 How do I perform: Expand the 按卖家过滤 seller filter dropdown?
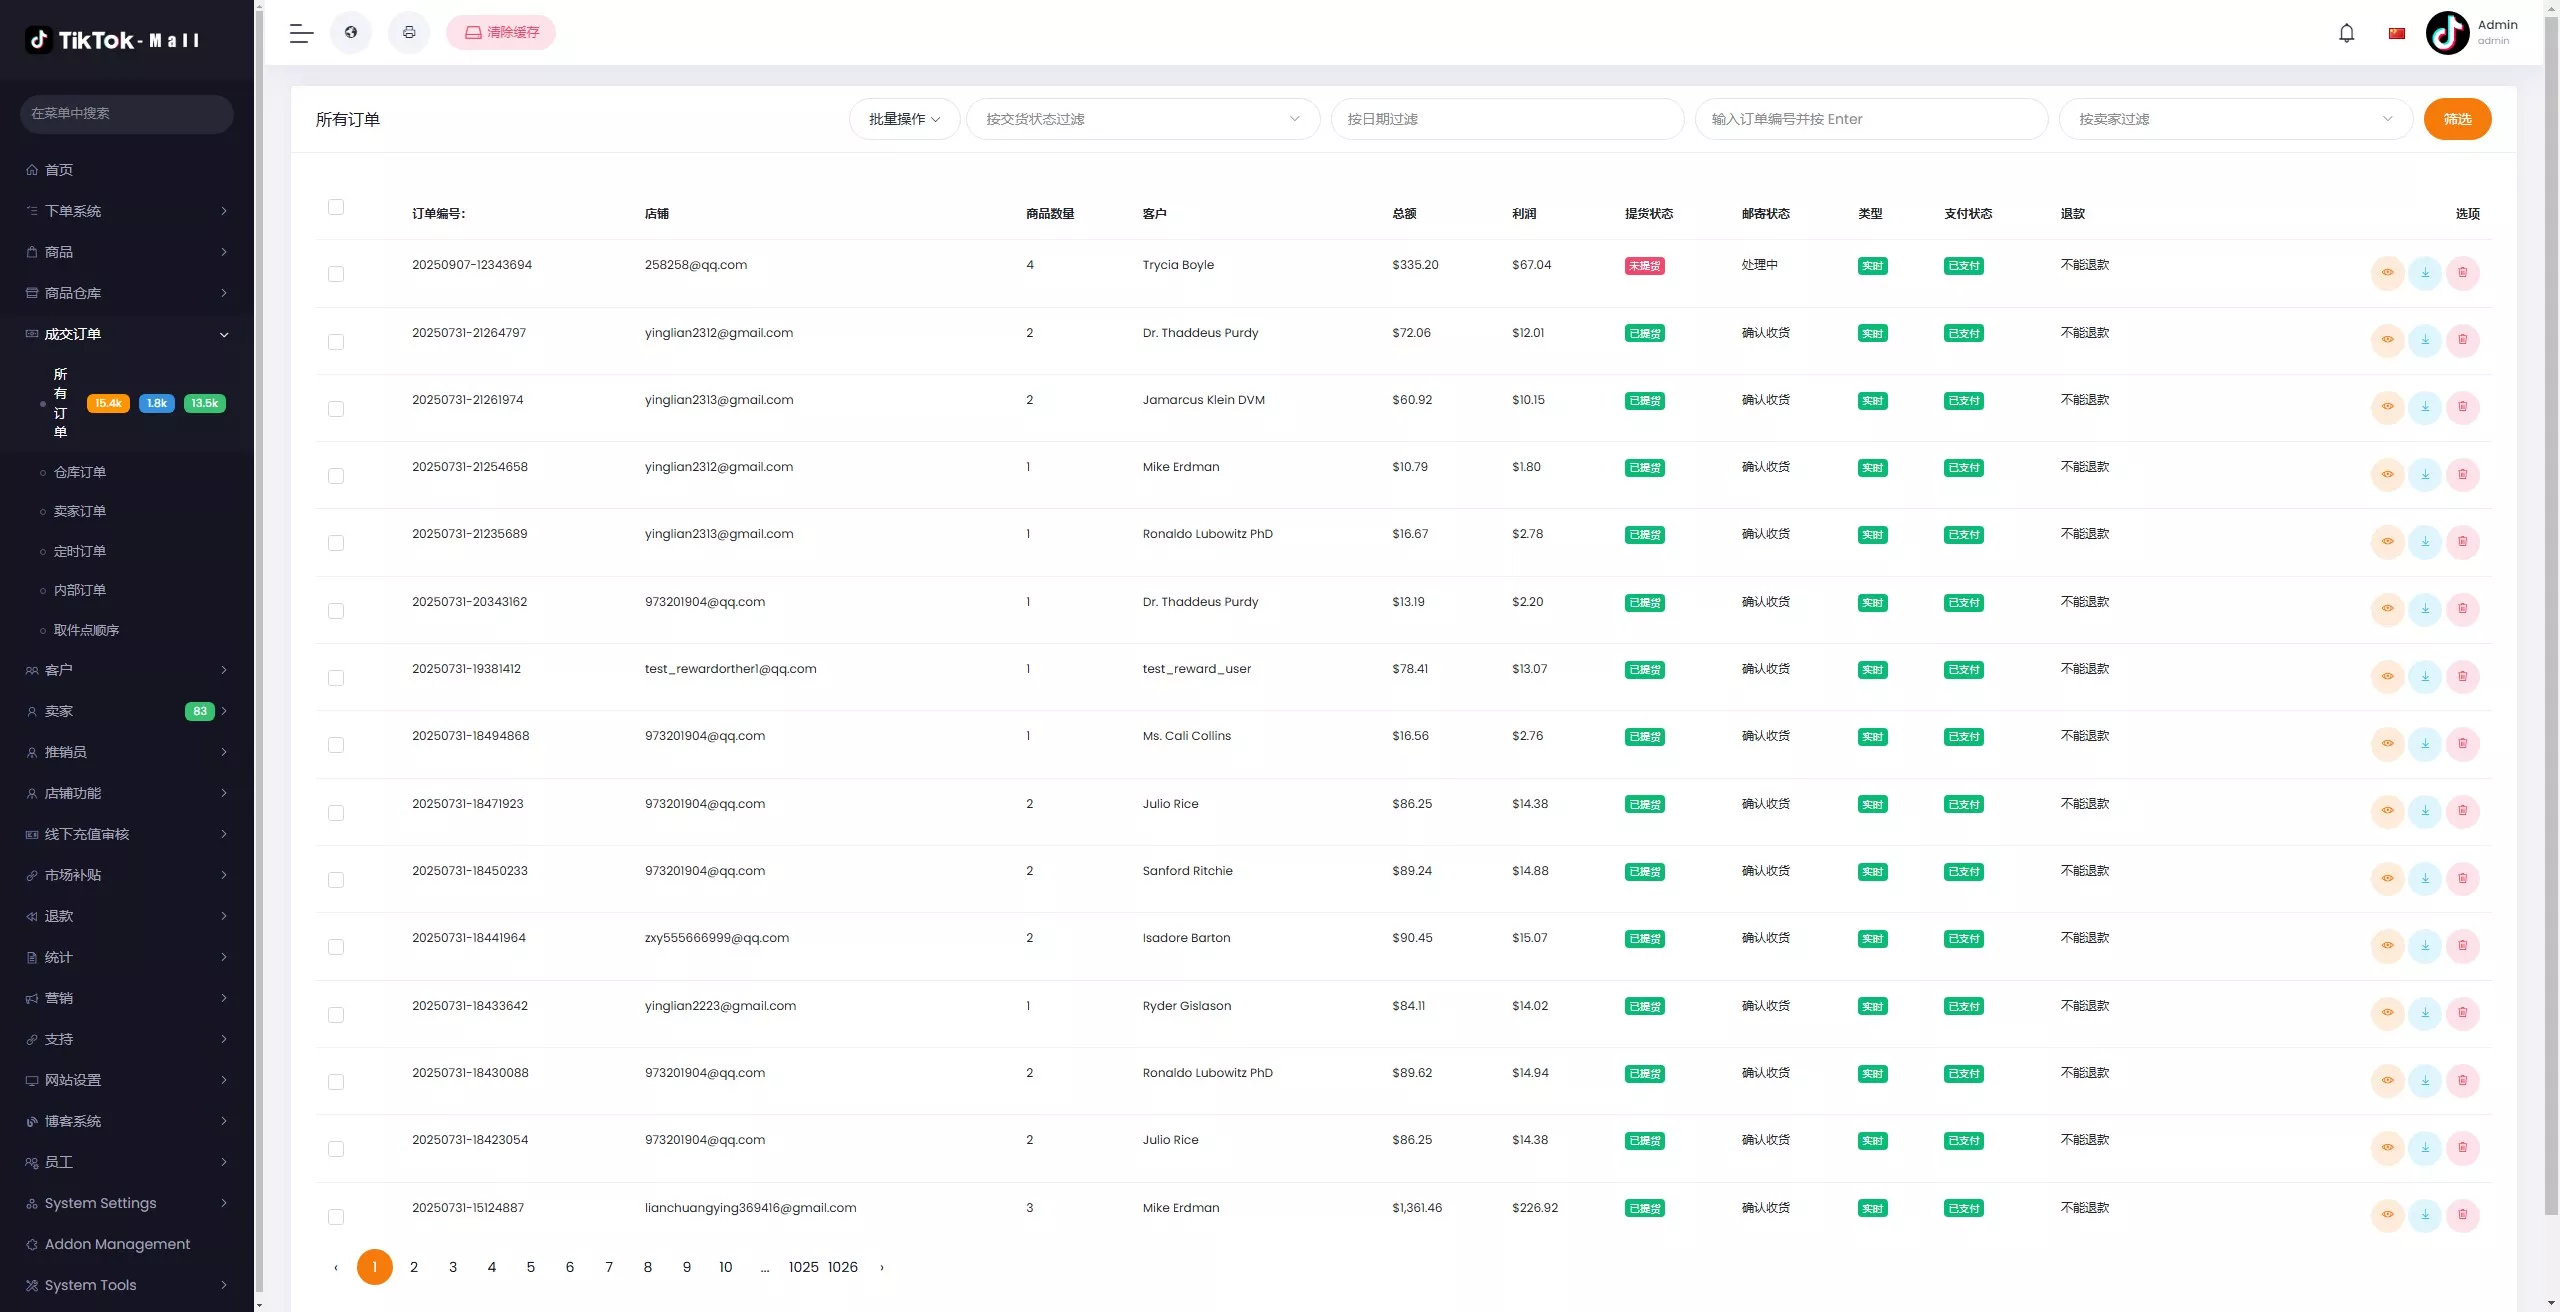2234,119
